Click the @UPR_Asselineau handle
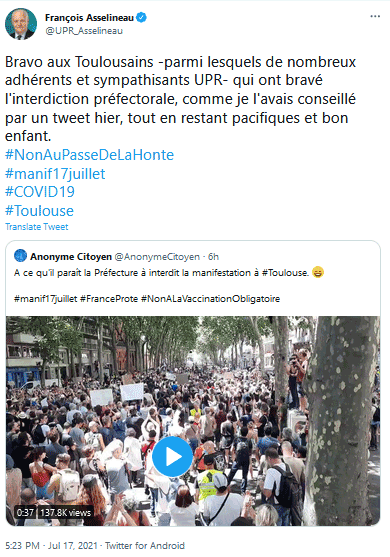Screen dimensions: 390x557 click(x=84, y=31)
